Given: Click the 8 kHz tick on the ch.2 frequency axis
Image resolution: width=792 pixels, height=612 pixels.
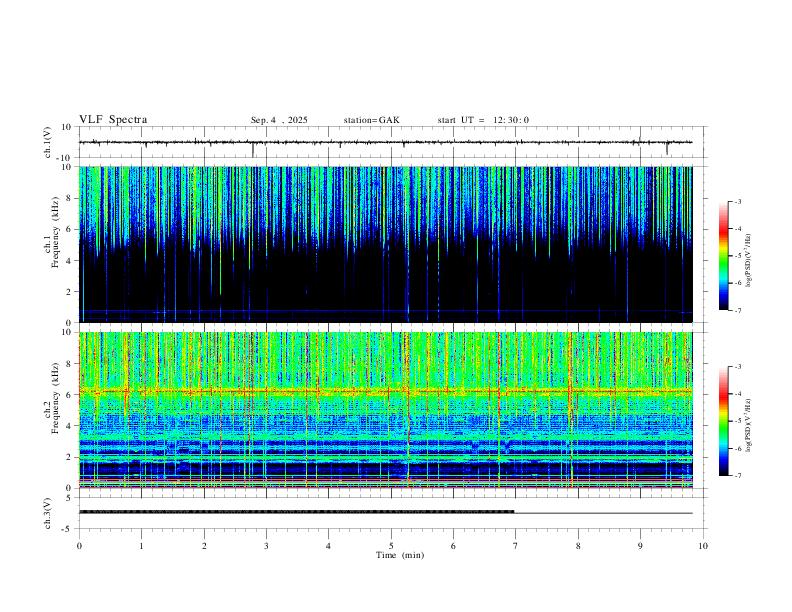Looking at the screenshot, I should (x=69, y=364).
